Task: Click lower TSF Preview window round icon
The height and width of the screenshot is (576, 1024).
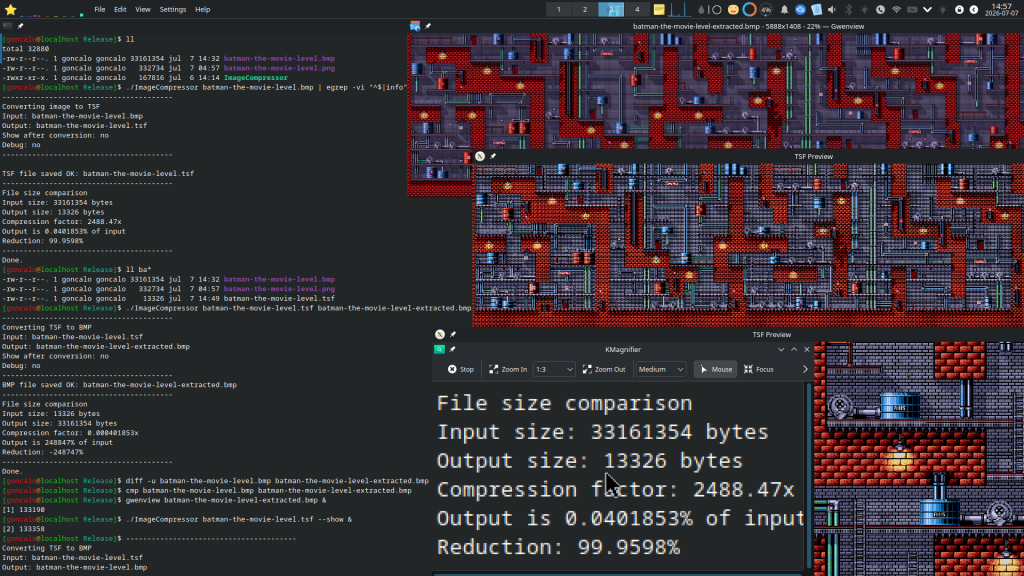Action: [x=440, y=334]
